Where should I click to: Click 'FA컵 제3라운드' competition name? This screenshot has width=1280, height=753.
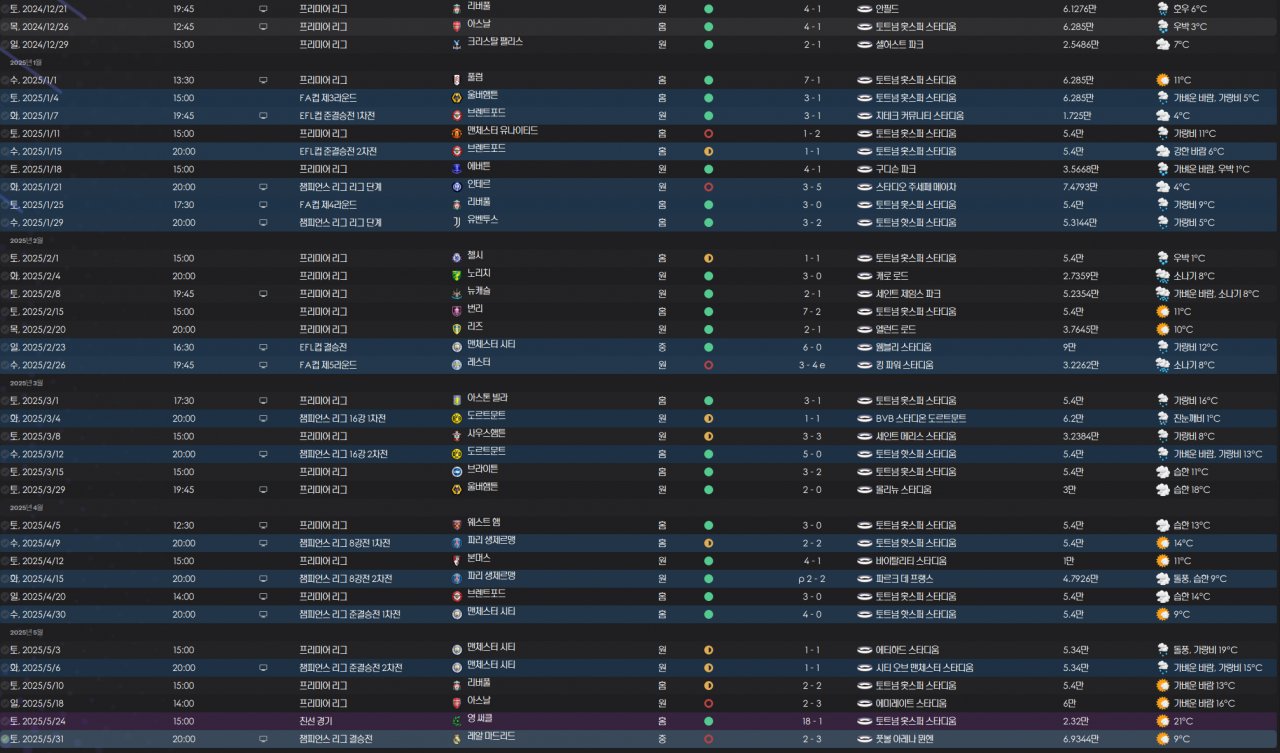click(328, 98)
